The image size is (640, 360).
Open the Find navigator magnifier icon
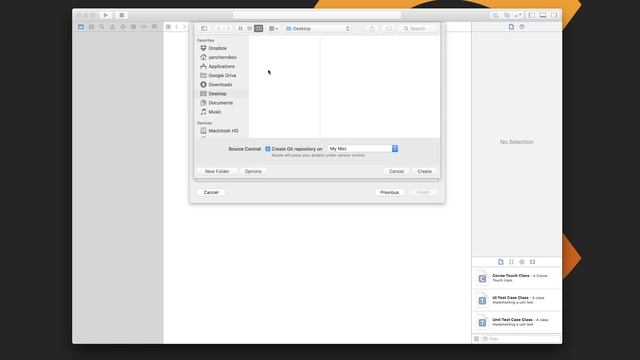[x=102, y=27]
